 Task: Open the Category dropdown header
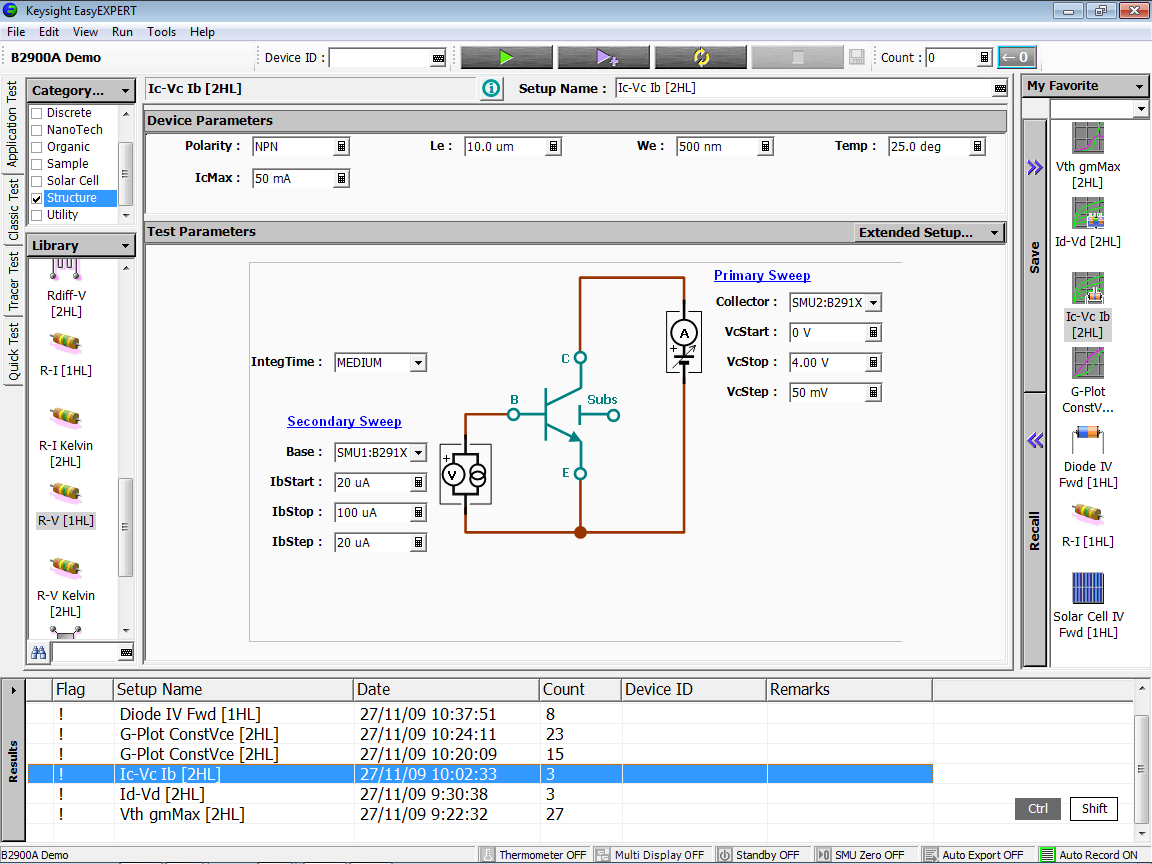tap(81, 90)
